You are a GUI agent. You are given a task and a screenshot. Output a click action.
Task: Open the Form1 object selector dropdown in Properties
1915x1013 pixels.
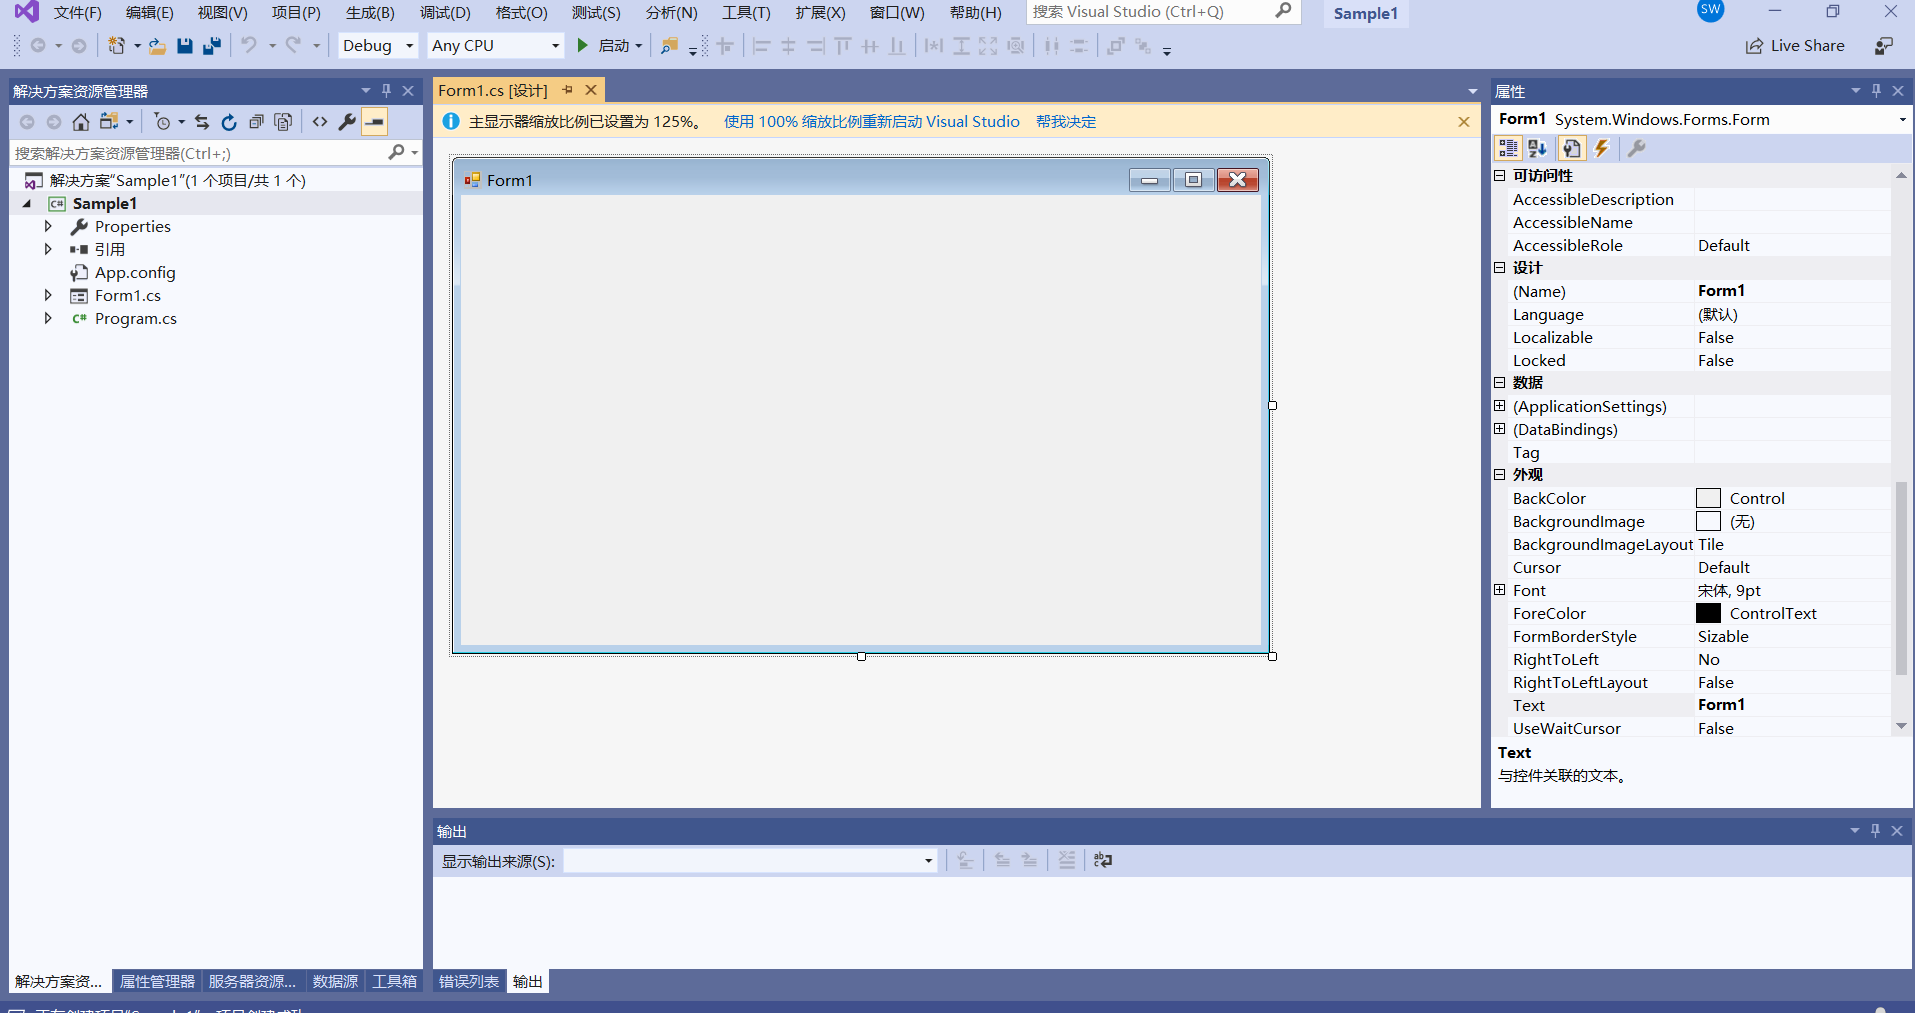click(x=1901, y=119)
